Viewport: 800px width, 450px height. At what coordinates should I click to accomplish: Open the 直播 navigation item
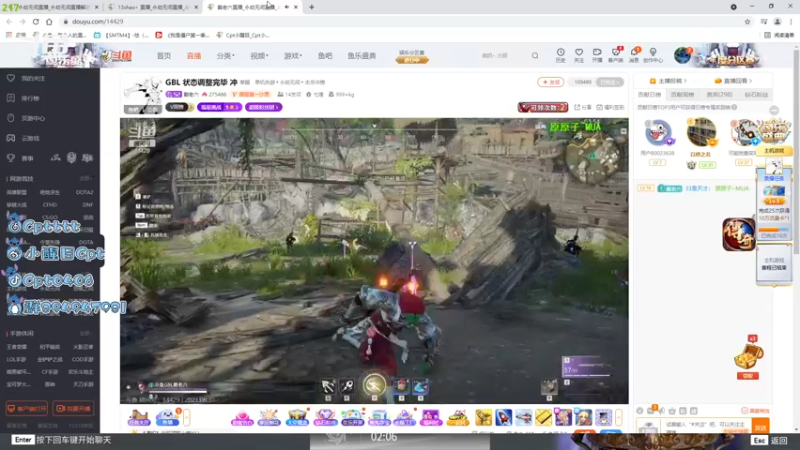(194, 56)
